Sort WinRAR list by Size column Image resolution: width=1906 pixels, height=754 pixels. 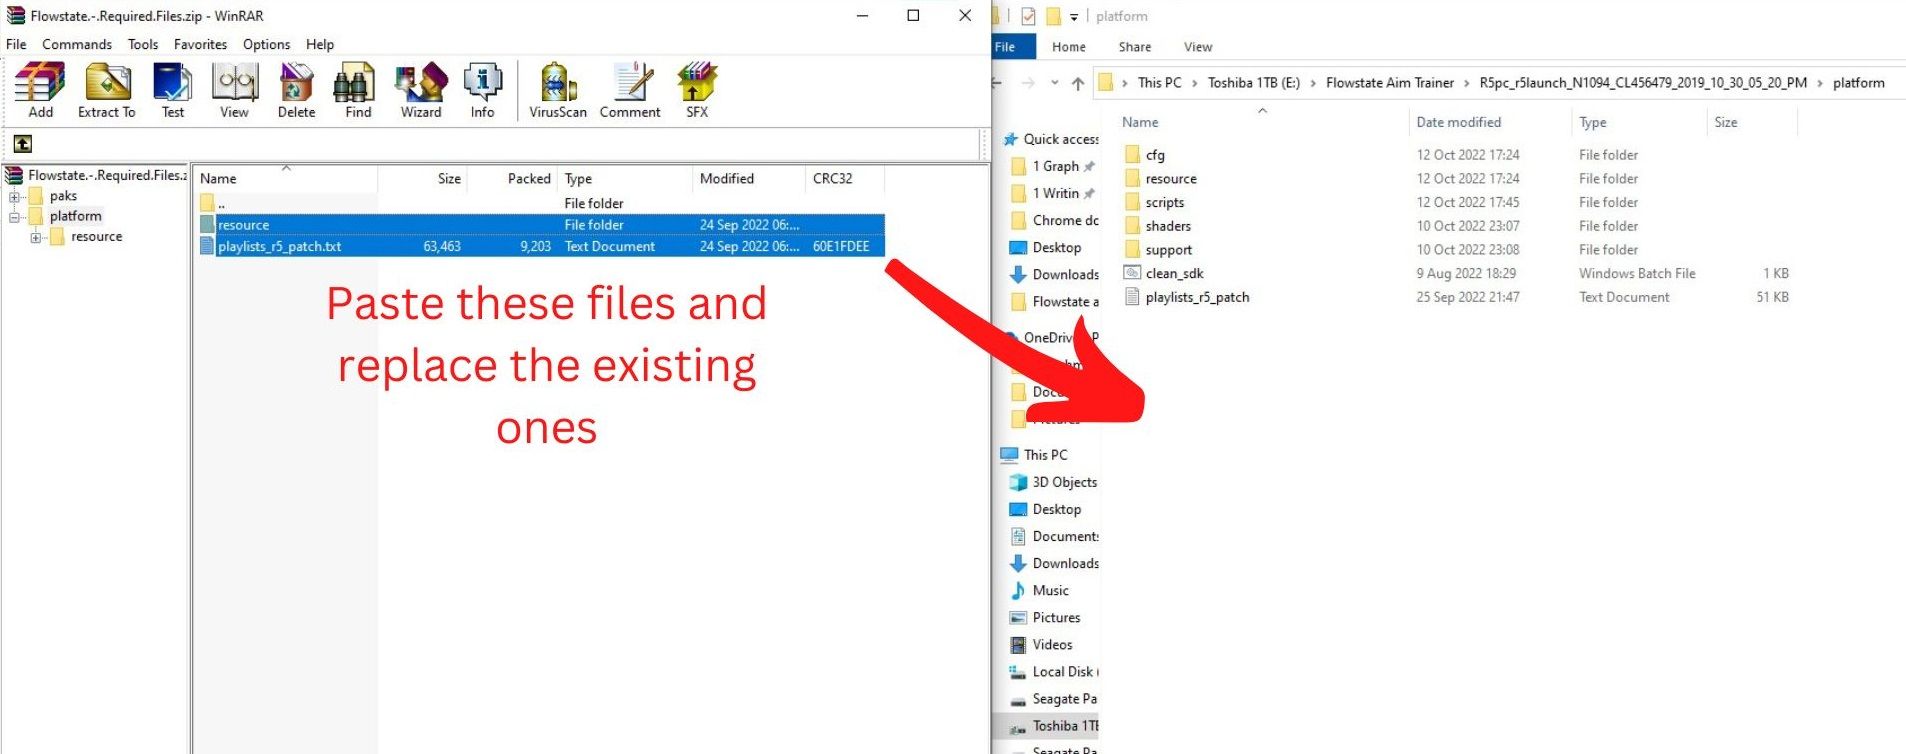[422, 178]
